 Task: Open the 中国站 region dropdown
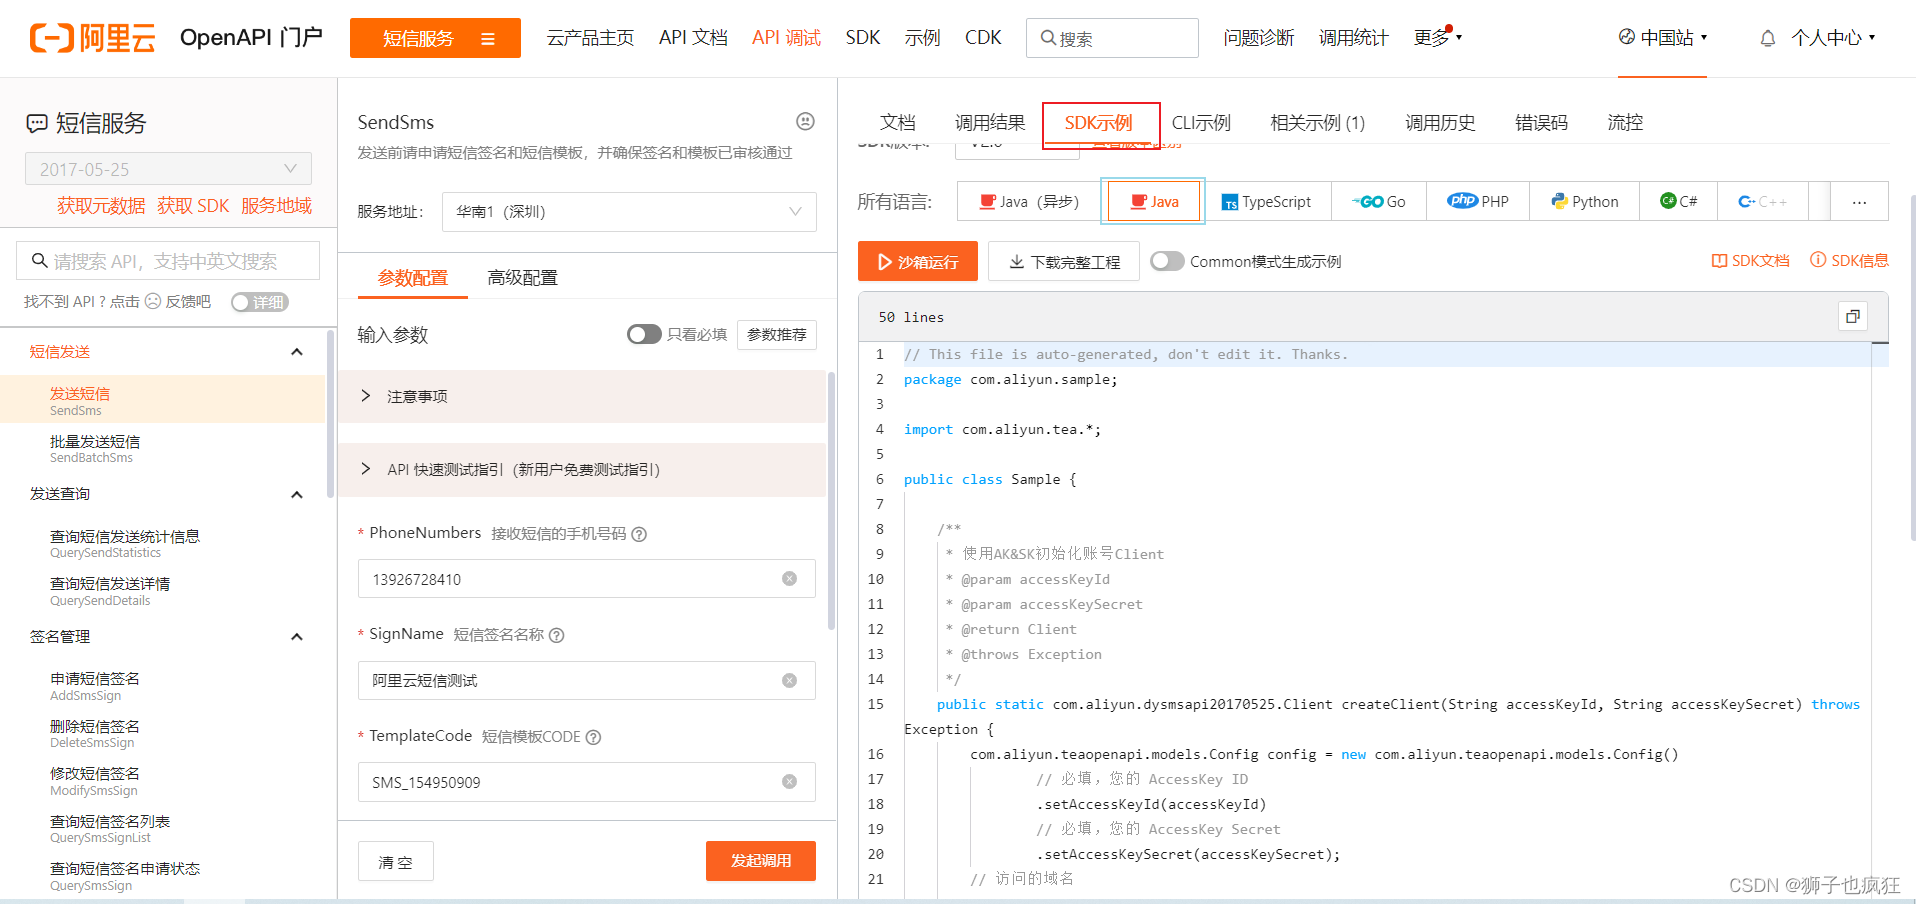(x=1663, y=38)
